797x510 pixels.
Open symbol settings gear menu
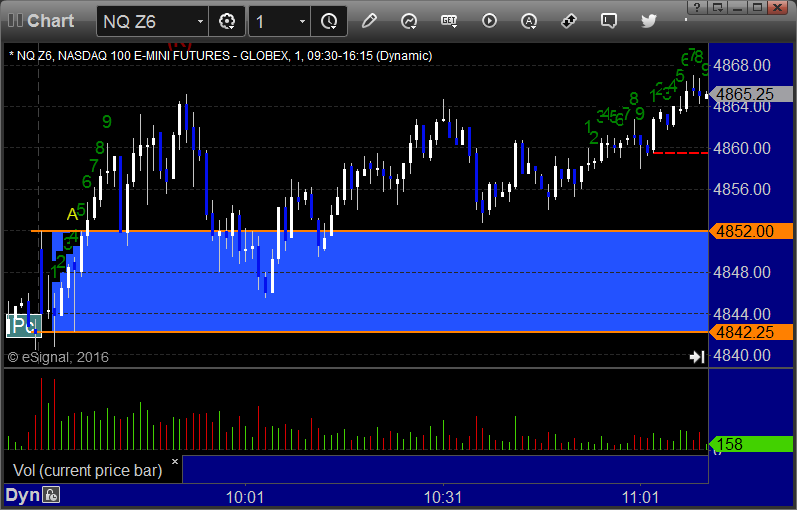pyautogui.click(x=227, y=21)
